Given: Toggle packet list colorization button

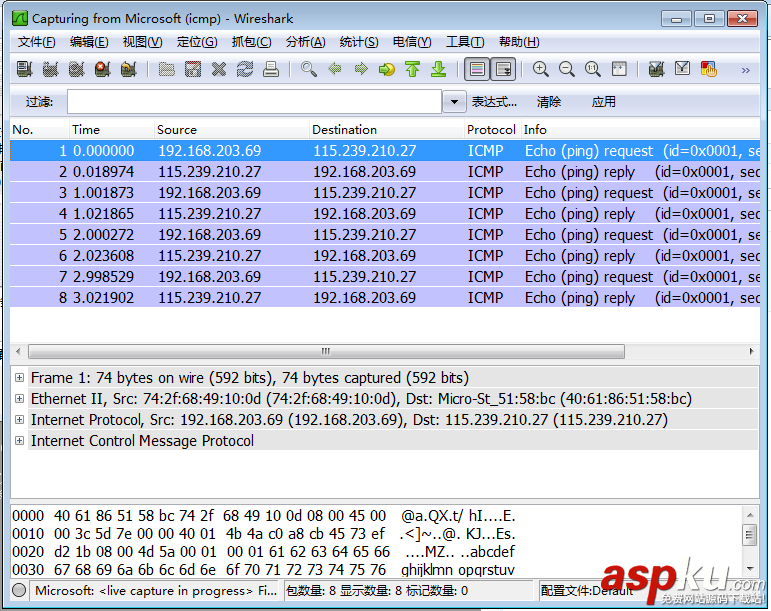Looking at the screenshot, I should pos(477,69).
